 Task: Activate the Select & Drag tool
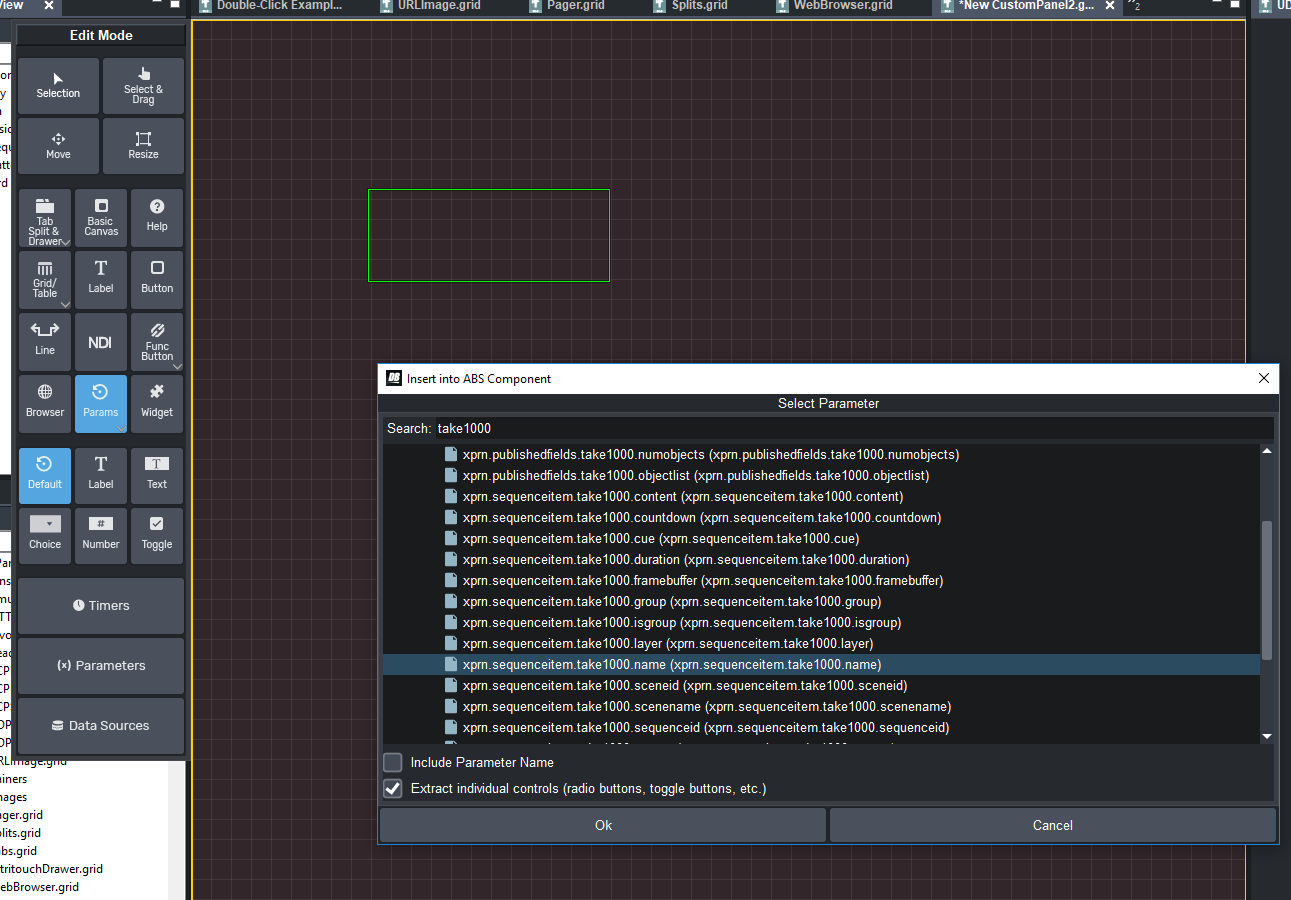pos(143,85)
